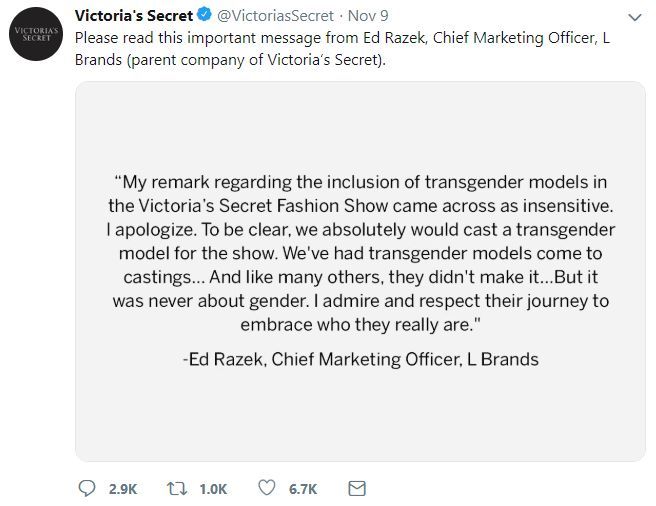The image size is (656, 506).
Task: Click 'Brands (parent company of Victoria's Secret)' line
Action: click(x=229, y=58)
